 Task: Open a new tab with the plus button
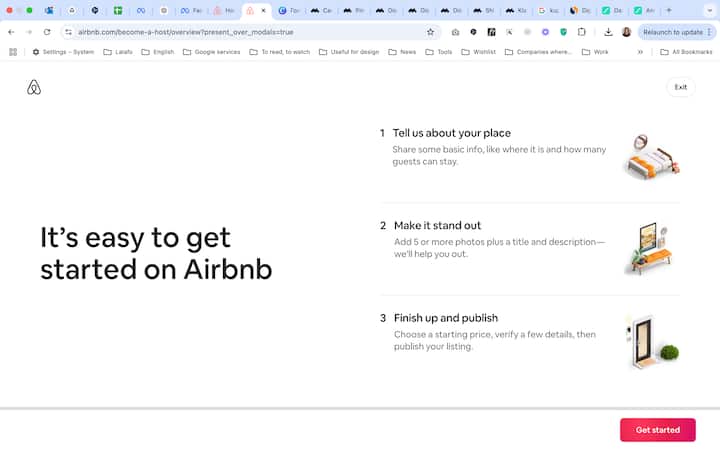tap(669, 10)
